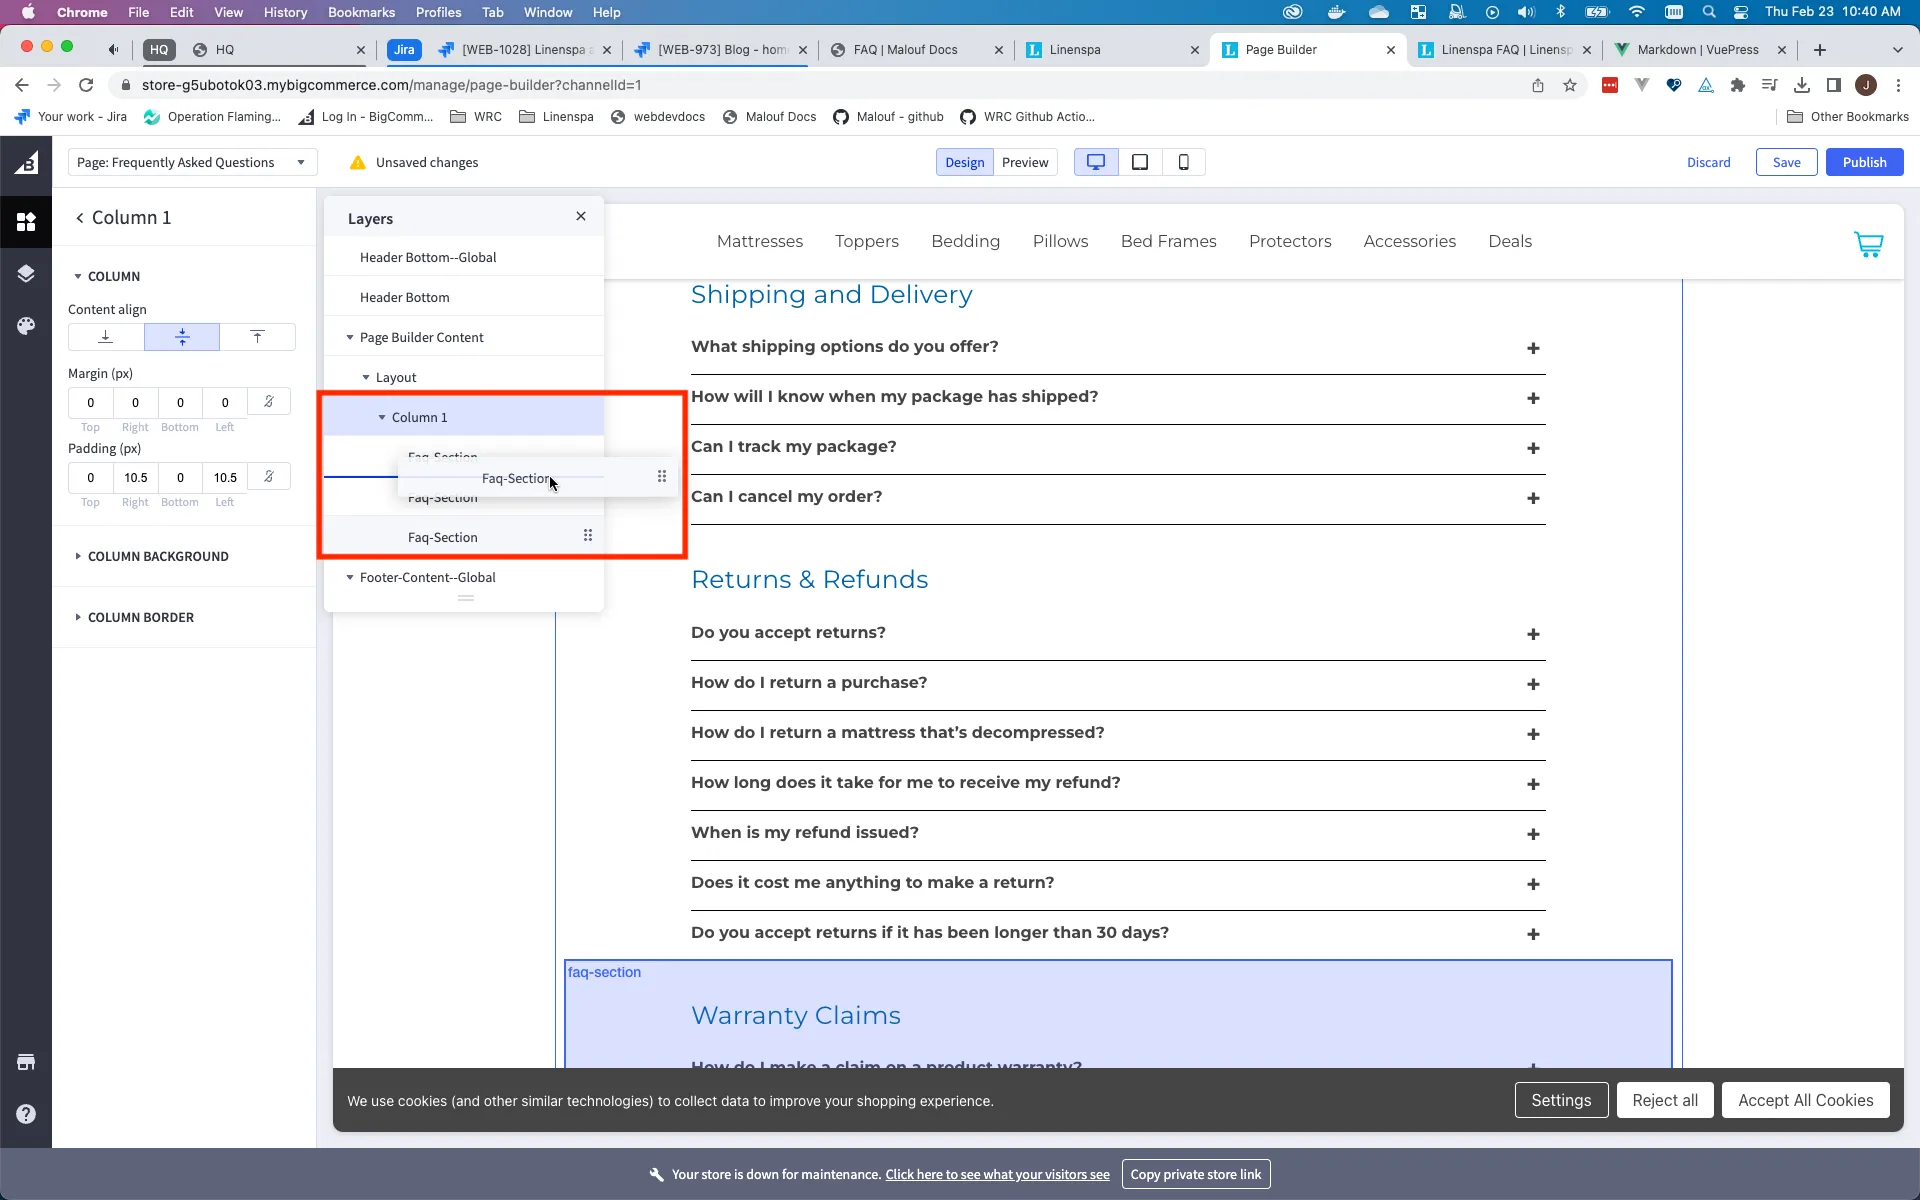Open the Bookmarks menu in the menu bar

tap(360, 12)
